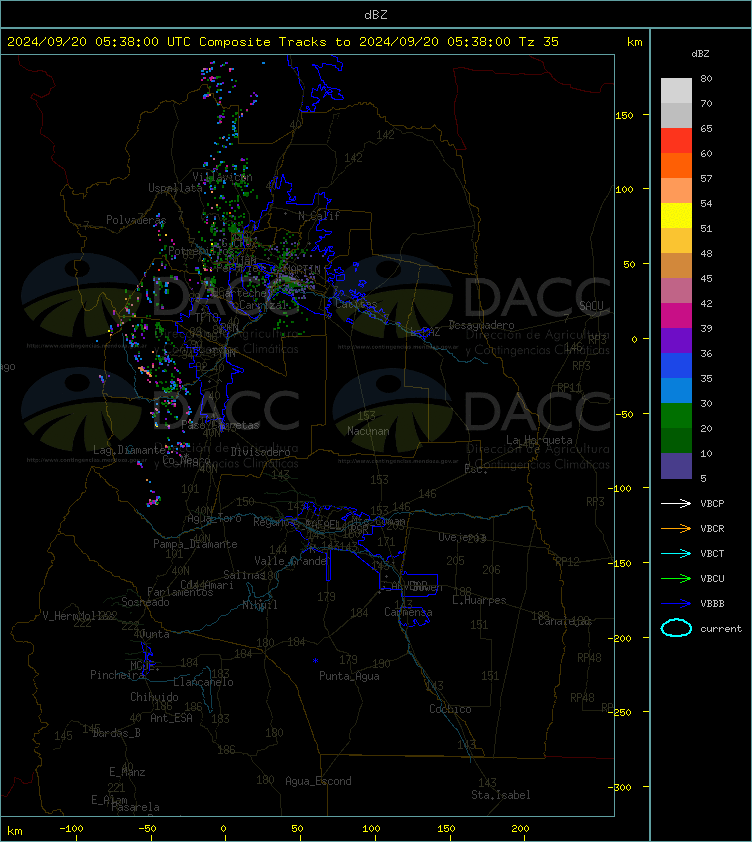Viewport: 752px width, 842px height.
Task: Pick the light blue swatch between 35 and 30
Action: click(676, 390)
